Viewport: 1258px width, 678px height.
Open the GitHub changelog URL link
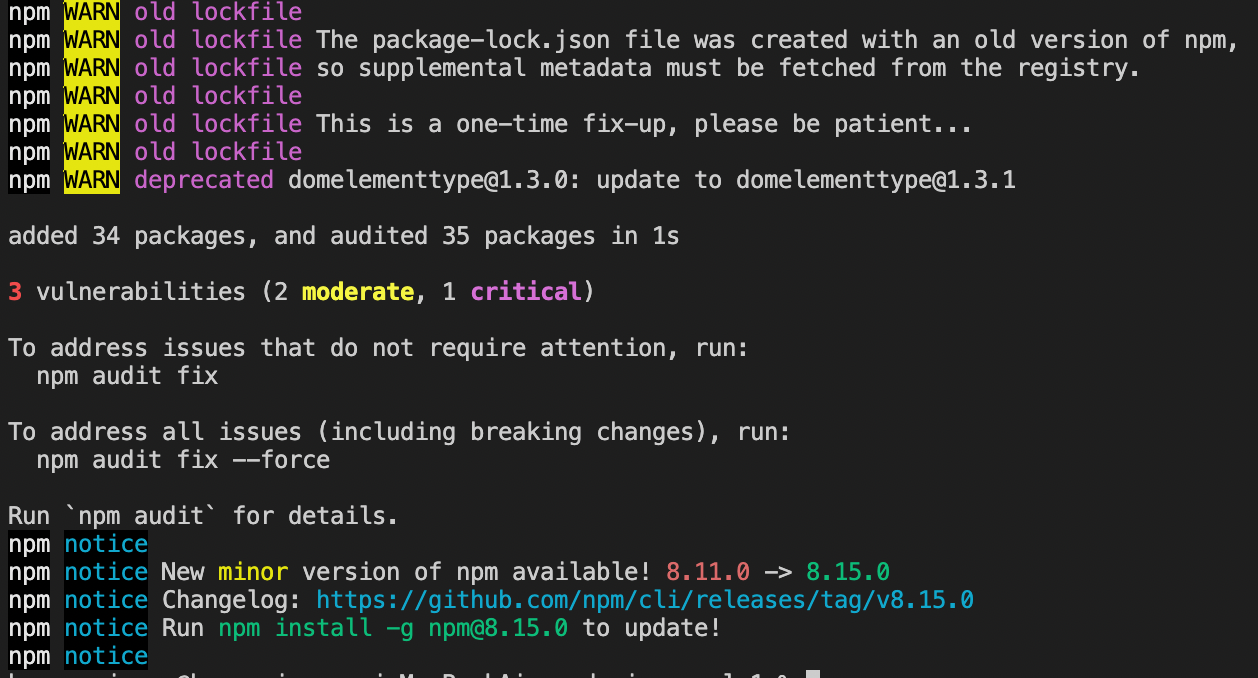click(645, 600)
